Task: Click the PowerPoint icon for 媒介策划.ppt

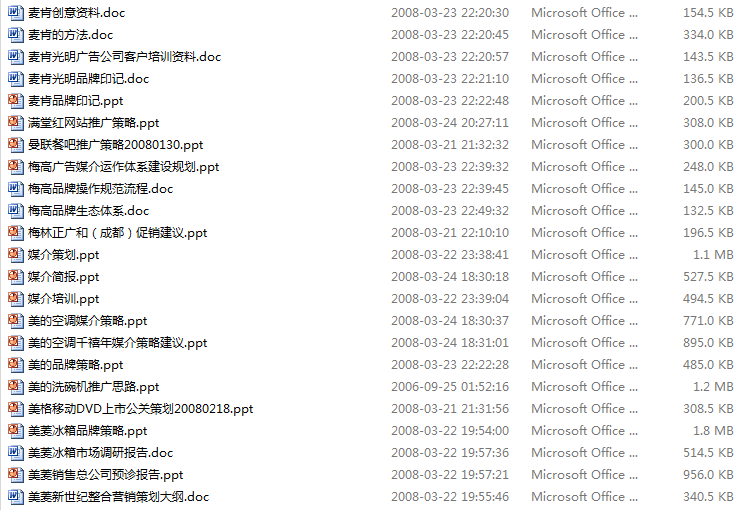Action: pos(15,255)
